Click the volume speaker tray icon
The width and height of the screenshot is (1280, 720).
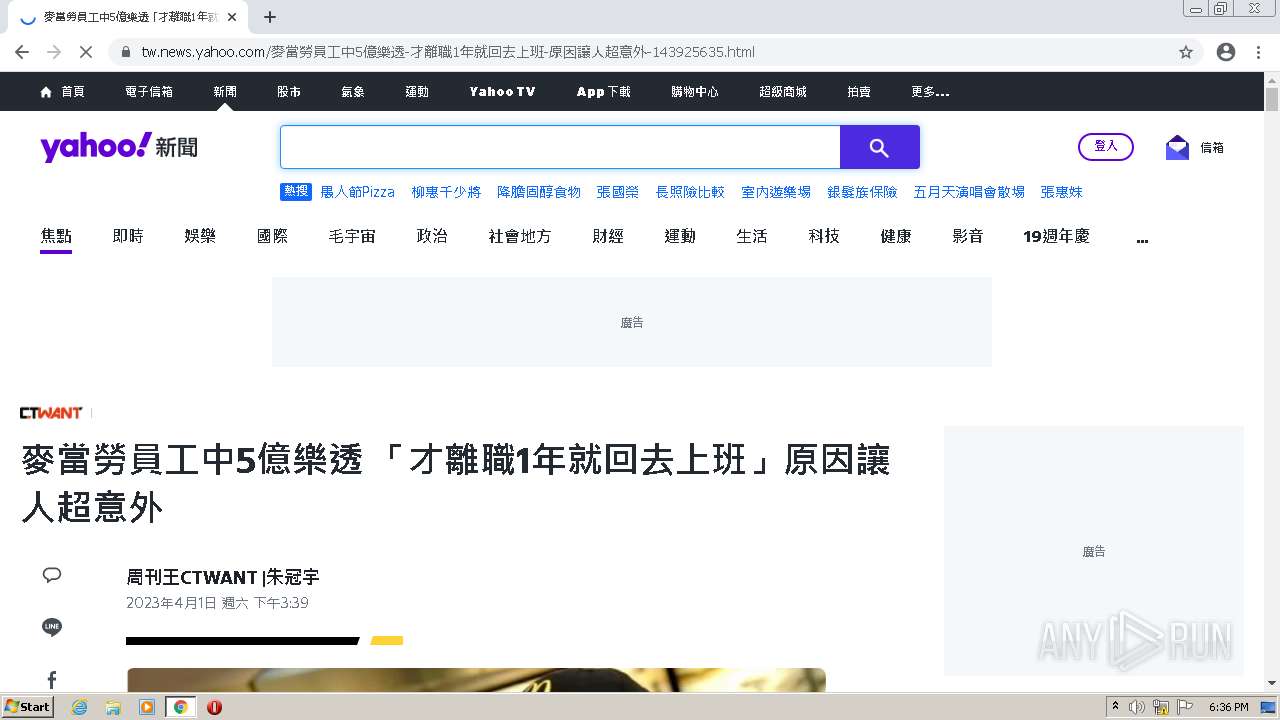pyautogui.click(x=1137, y=707)
